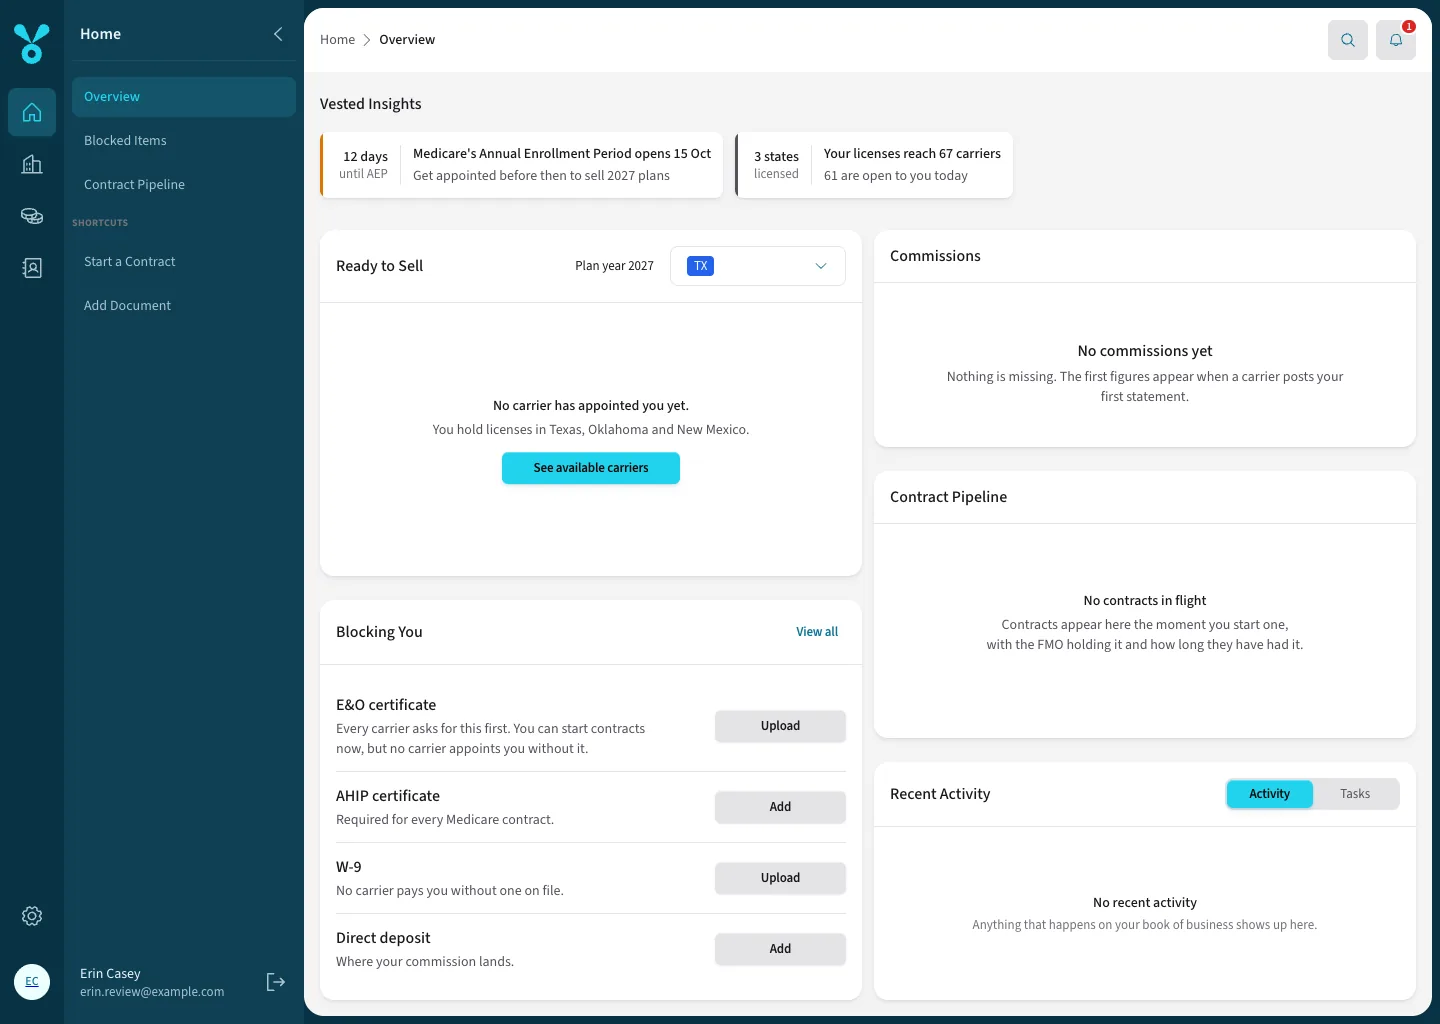This screenshot has height=1024, width=1440.
Task: Open the View all blocking items link
Action: pyautogui.click(x=817, y=632)
